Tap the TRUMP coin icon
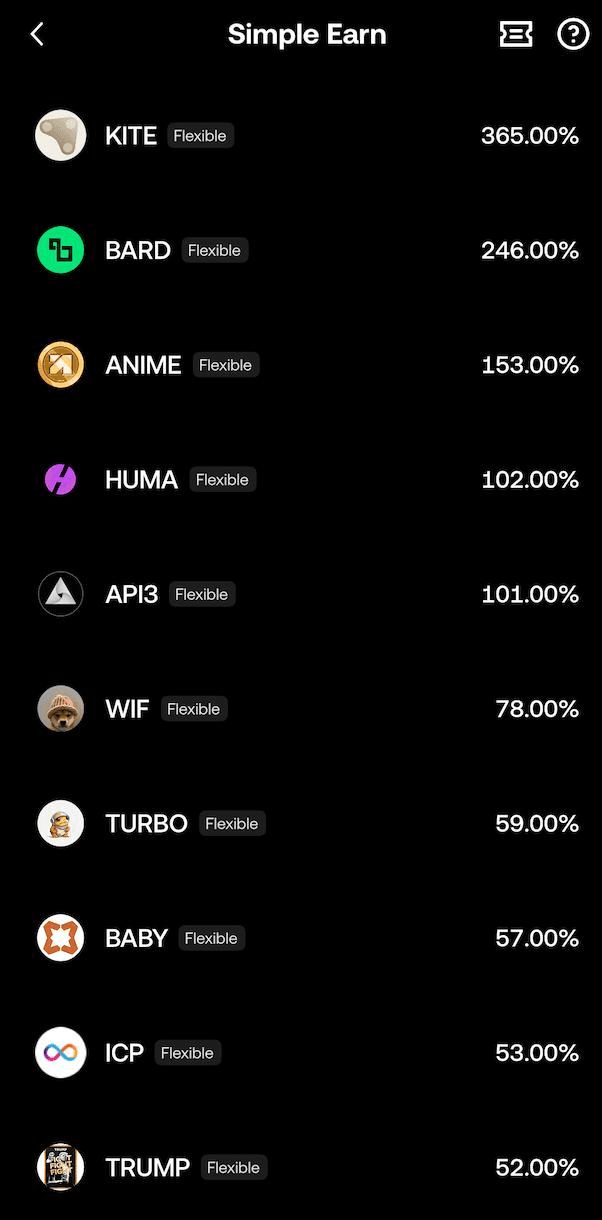602x1220 pixels. (60, 1167)
